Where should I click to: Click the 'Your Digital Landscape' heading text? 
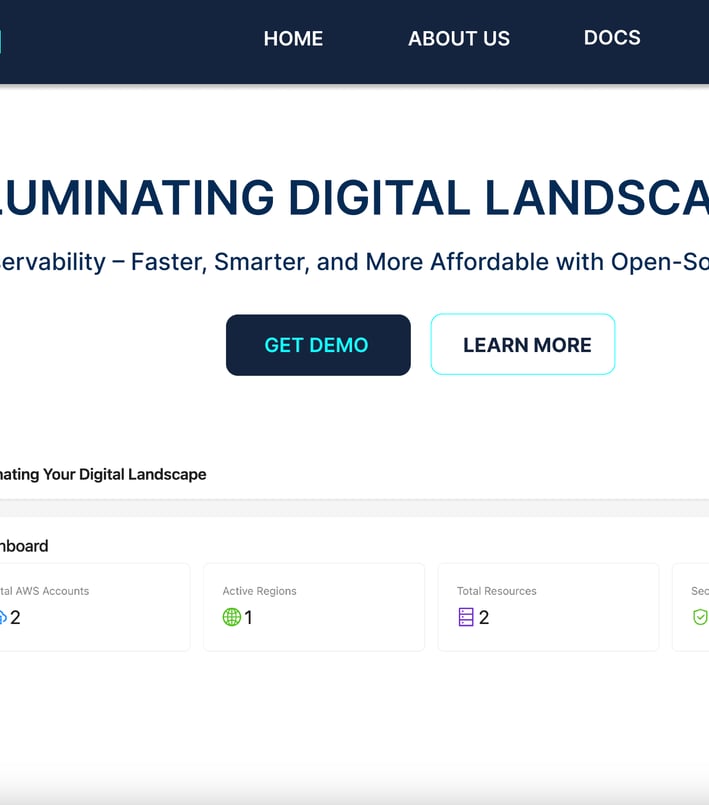coord(125,474)
